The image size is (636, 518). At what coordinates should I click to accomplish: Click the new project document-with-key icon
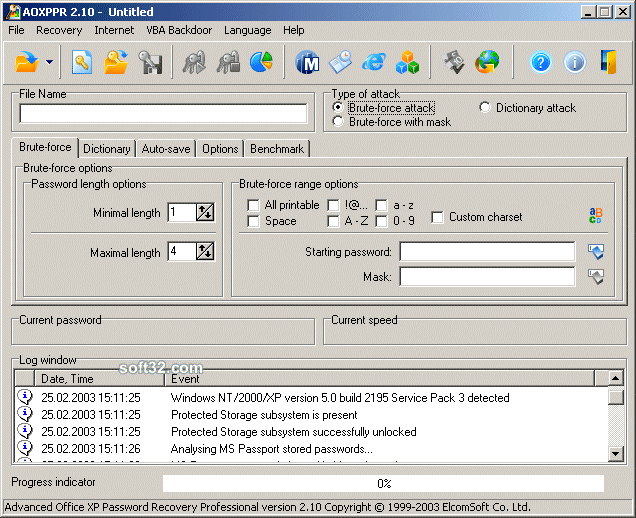click(x=82, y=62)
